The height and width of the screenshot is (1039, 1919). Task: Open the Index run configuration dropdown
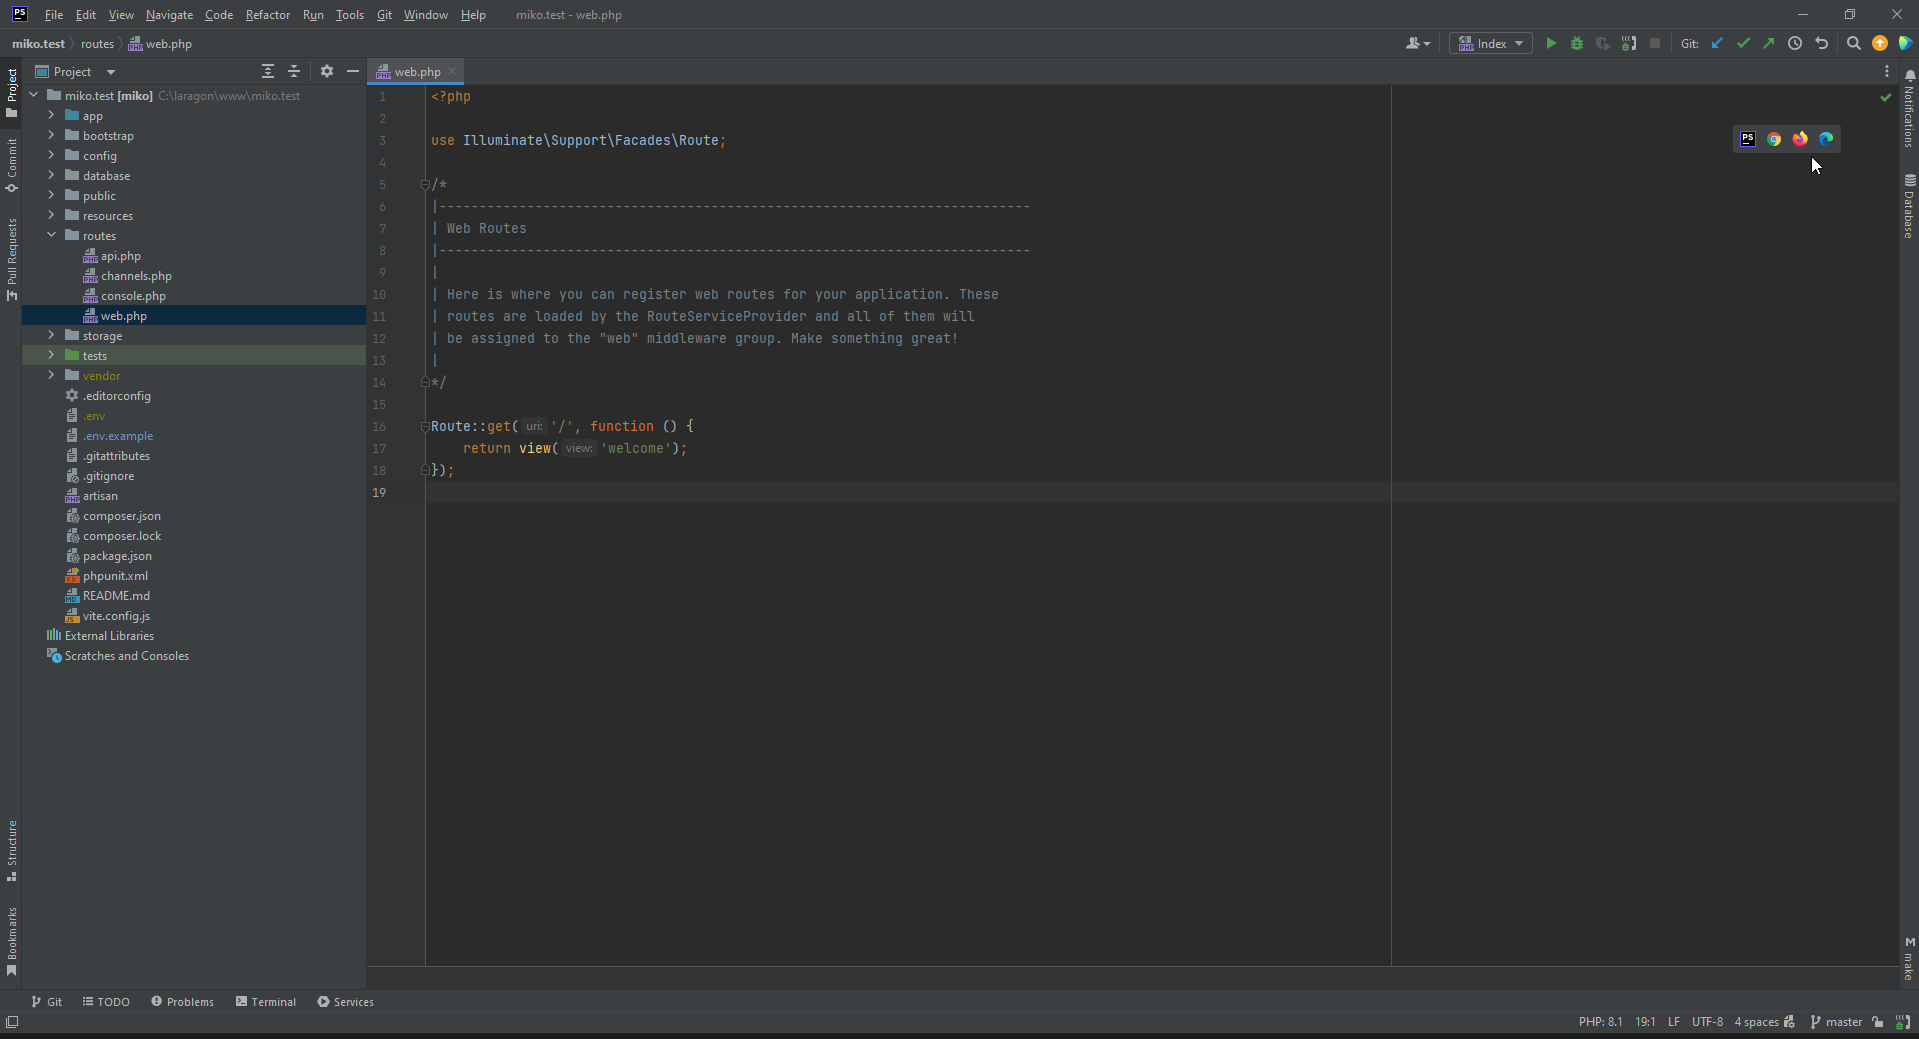pyautogui.click(x=1491, y=43)
